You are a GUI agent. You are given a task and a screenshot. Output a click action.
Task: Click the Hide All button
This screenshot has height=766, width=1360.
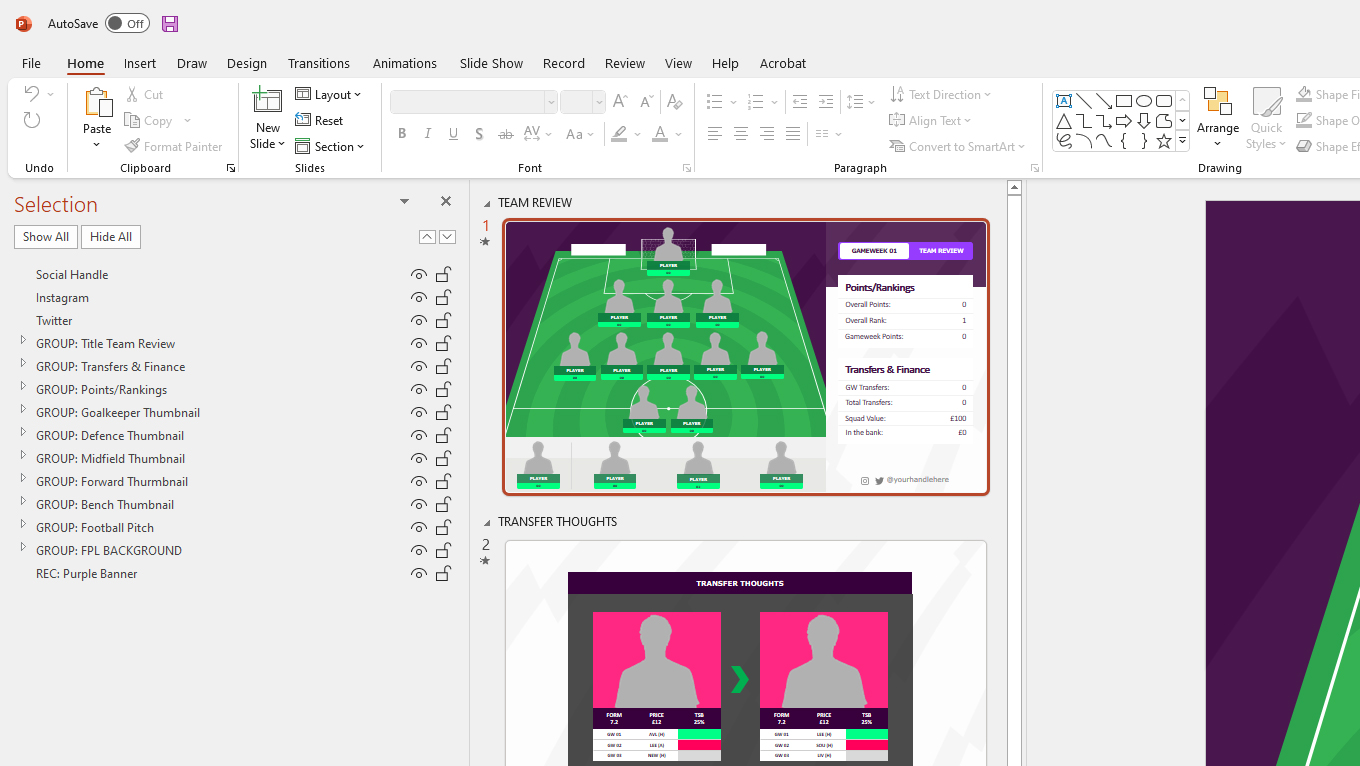coord(110,236)
